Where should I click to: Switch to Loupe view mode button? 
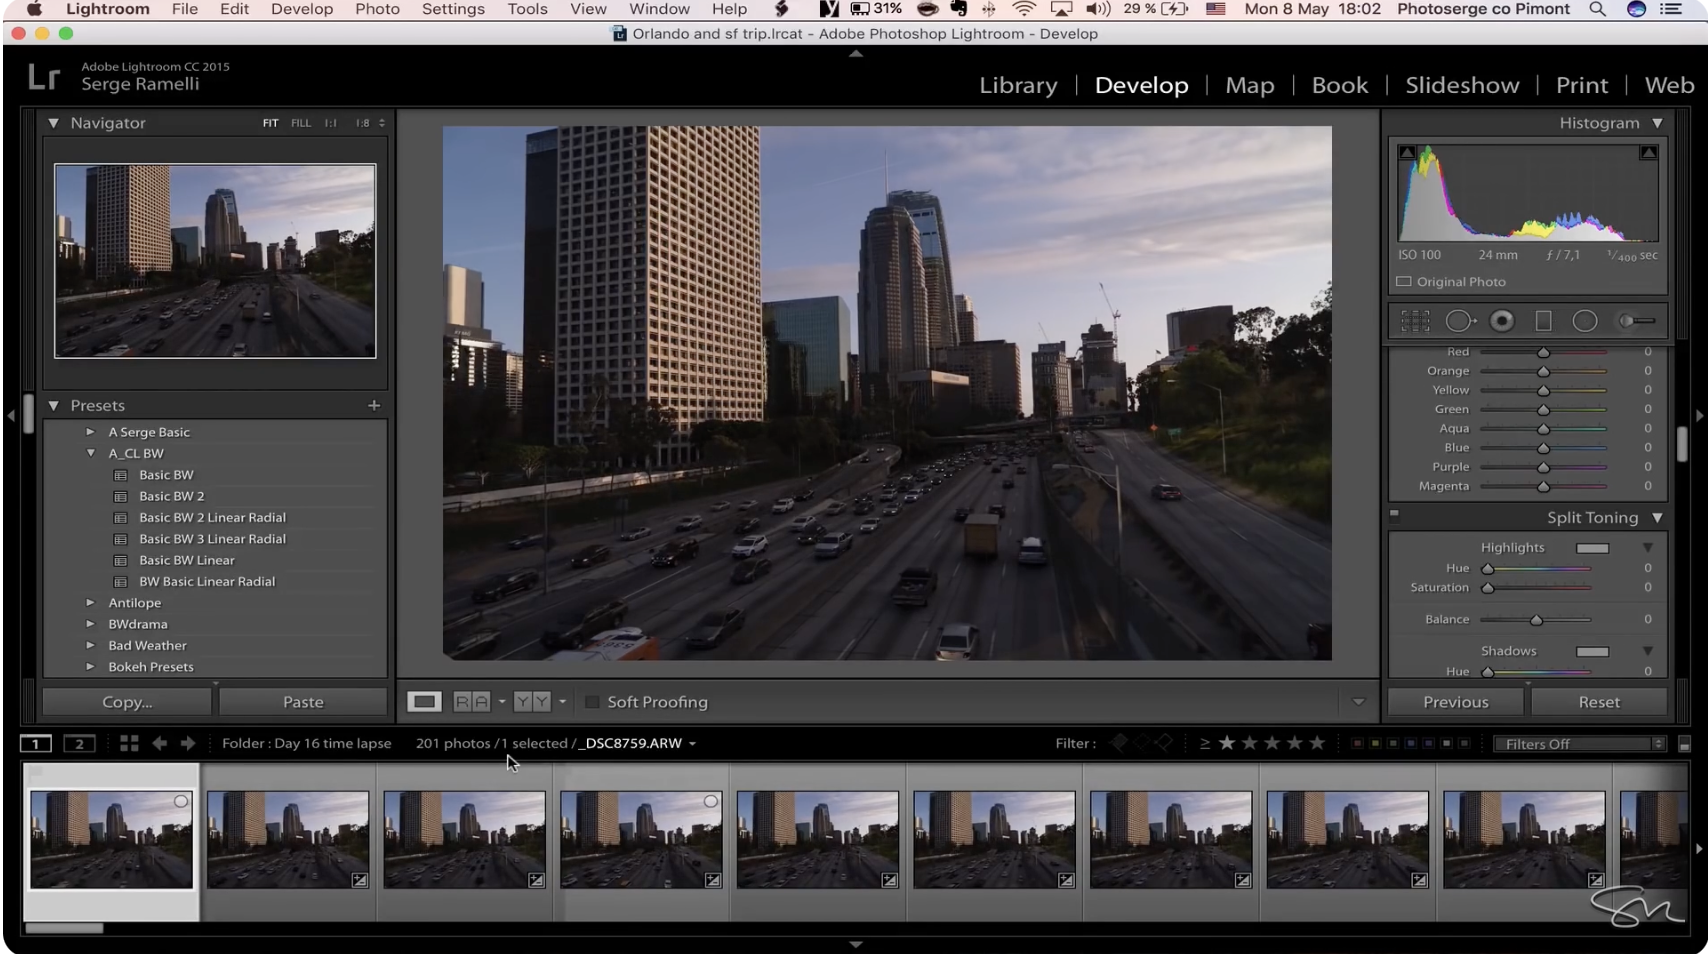(x=424, y=702)
